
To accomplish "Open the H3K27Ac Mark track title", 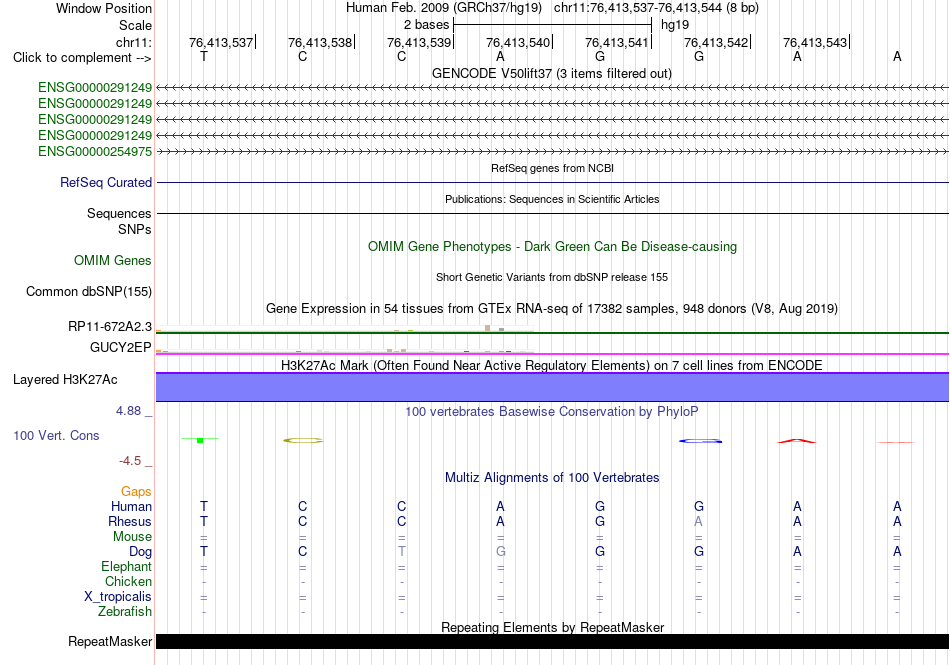I will click(x=552, y=365).
